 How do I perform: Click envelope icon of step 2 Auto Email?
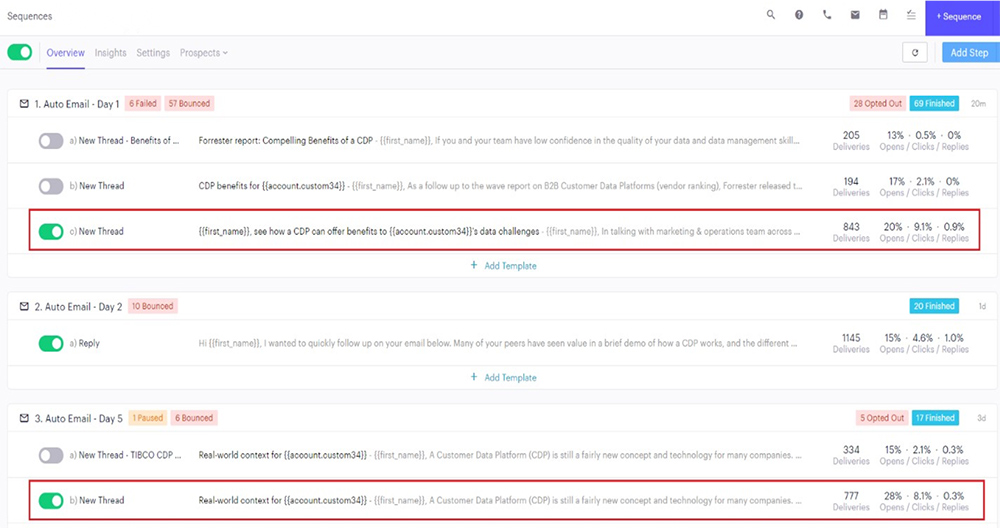coord(24,306)
